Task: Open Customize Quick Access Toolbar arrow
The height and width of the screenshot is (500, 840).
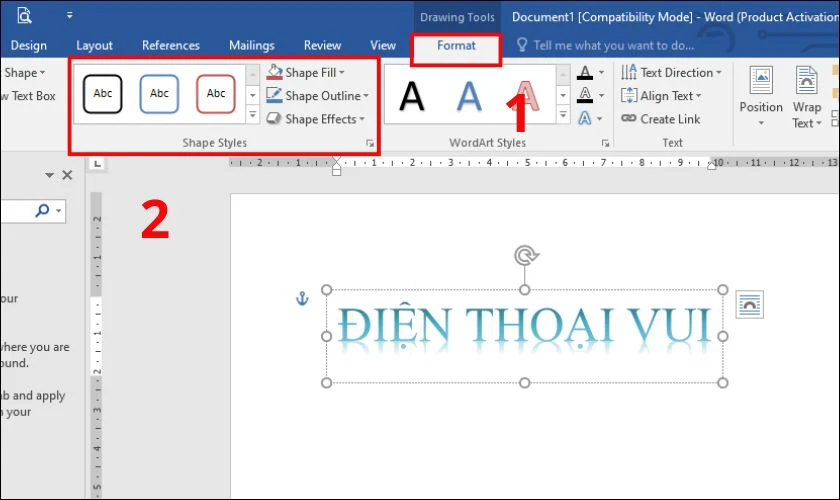Action: pyautogui.click(x=70, y=16)
